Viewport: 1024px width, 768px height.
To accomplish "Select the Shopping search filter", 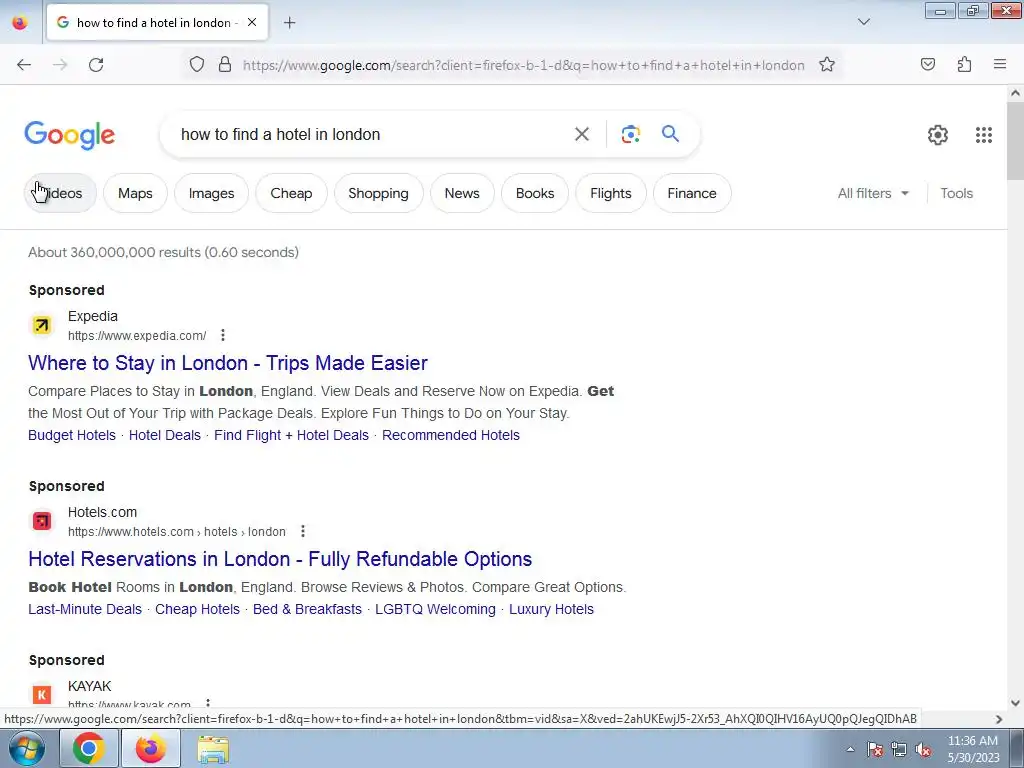I will pyautogui.click(x=378, y=193).
